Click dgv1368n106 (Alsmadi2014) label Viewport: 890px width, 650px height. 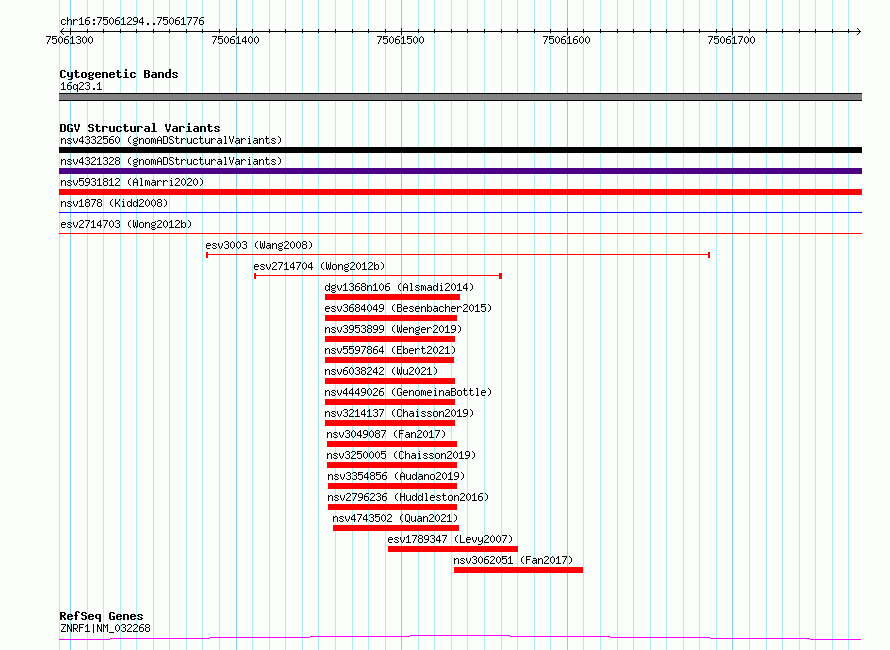[399, 287]
